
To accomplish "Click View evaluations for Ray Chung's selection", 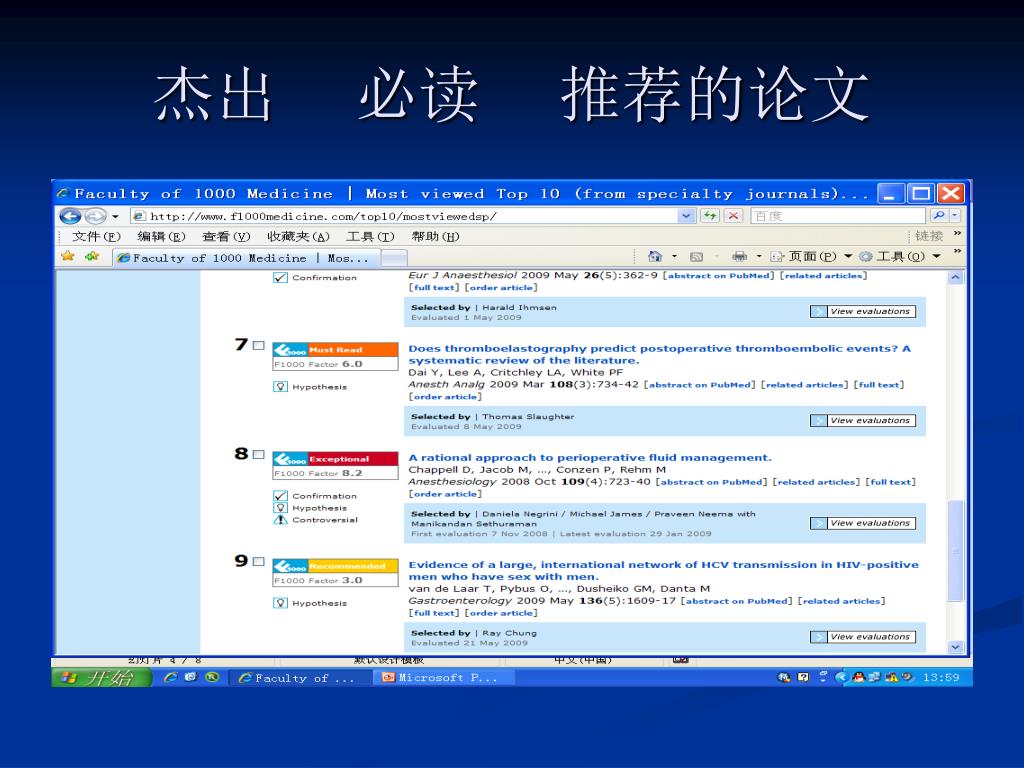I will tap(863, 637).
